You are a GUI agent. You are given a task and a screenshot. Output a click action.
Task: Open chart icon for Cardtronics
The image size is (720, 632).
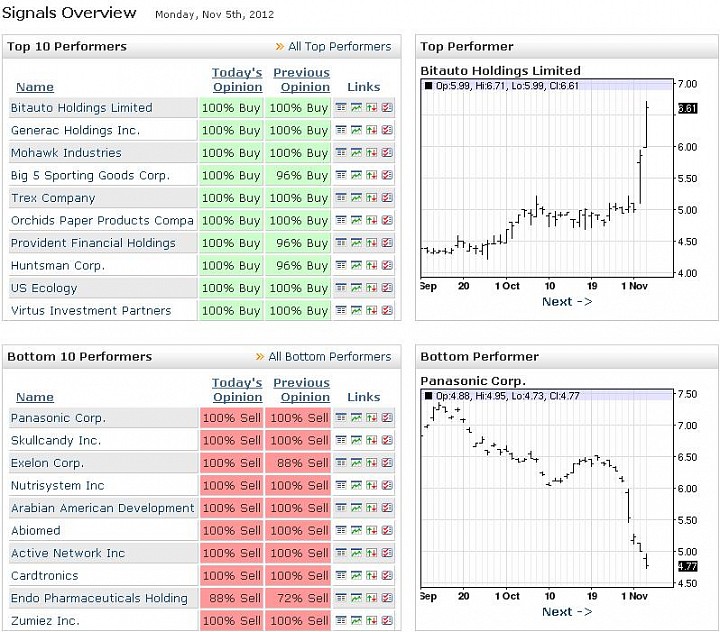pyautogui.click(x=356, y=575)
